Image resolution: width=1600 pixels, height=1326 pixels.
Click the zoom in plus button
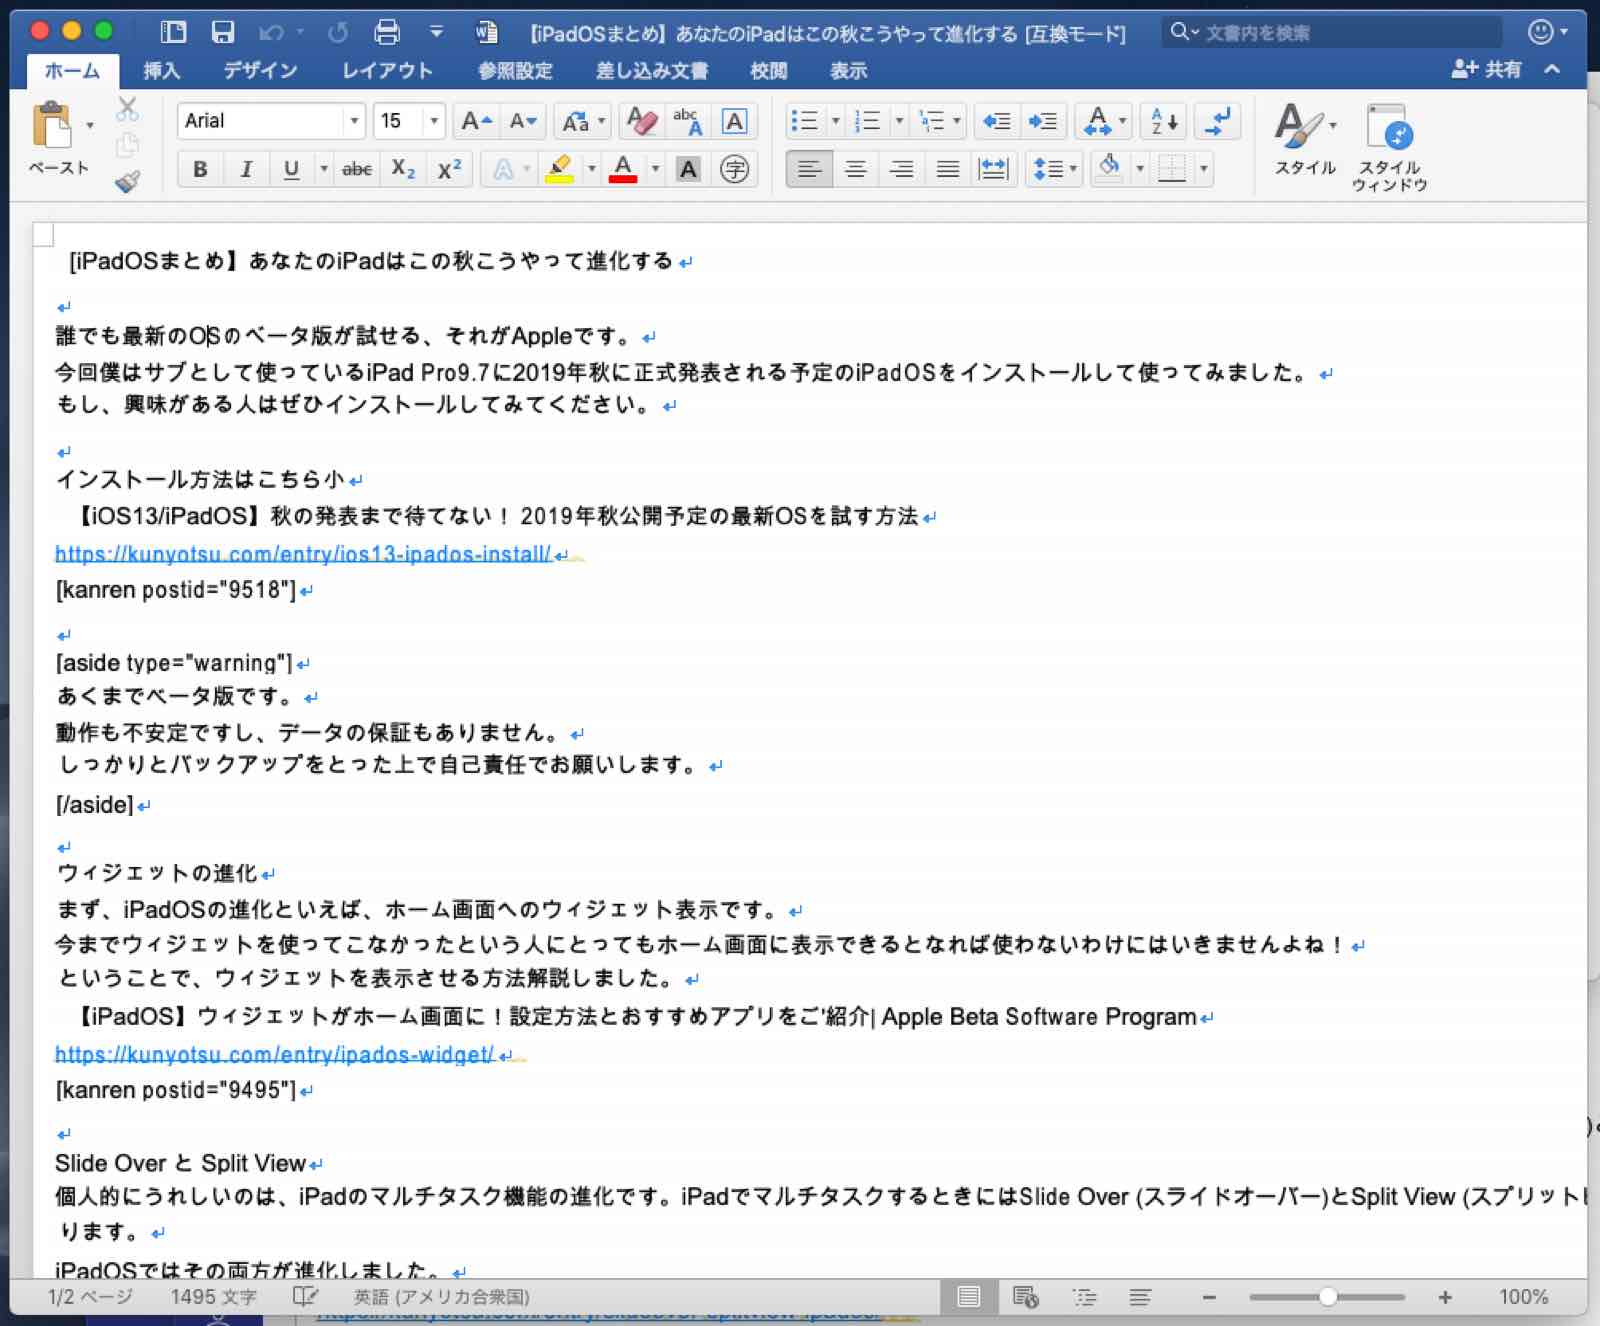[x=1445, y=1297]
